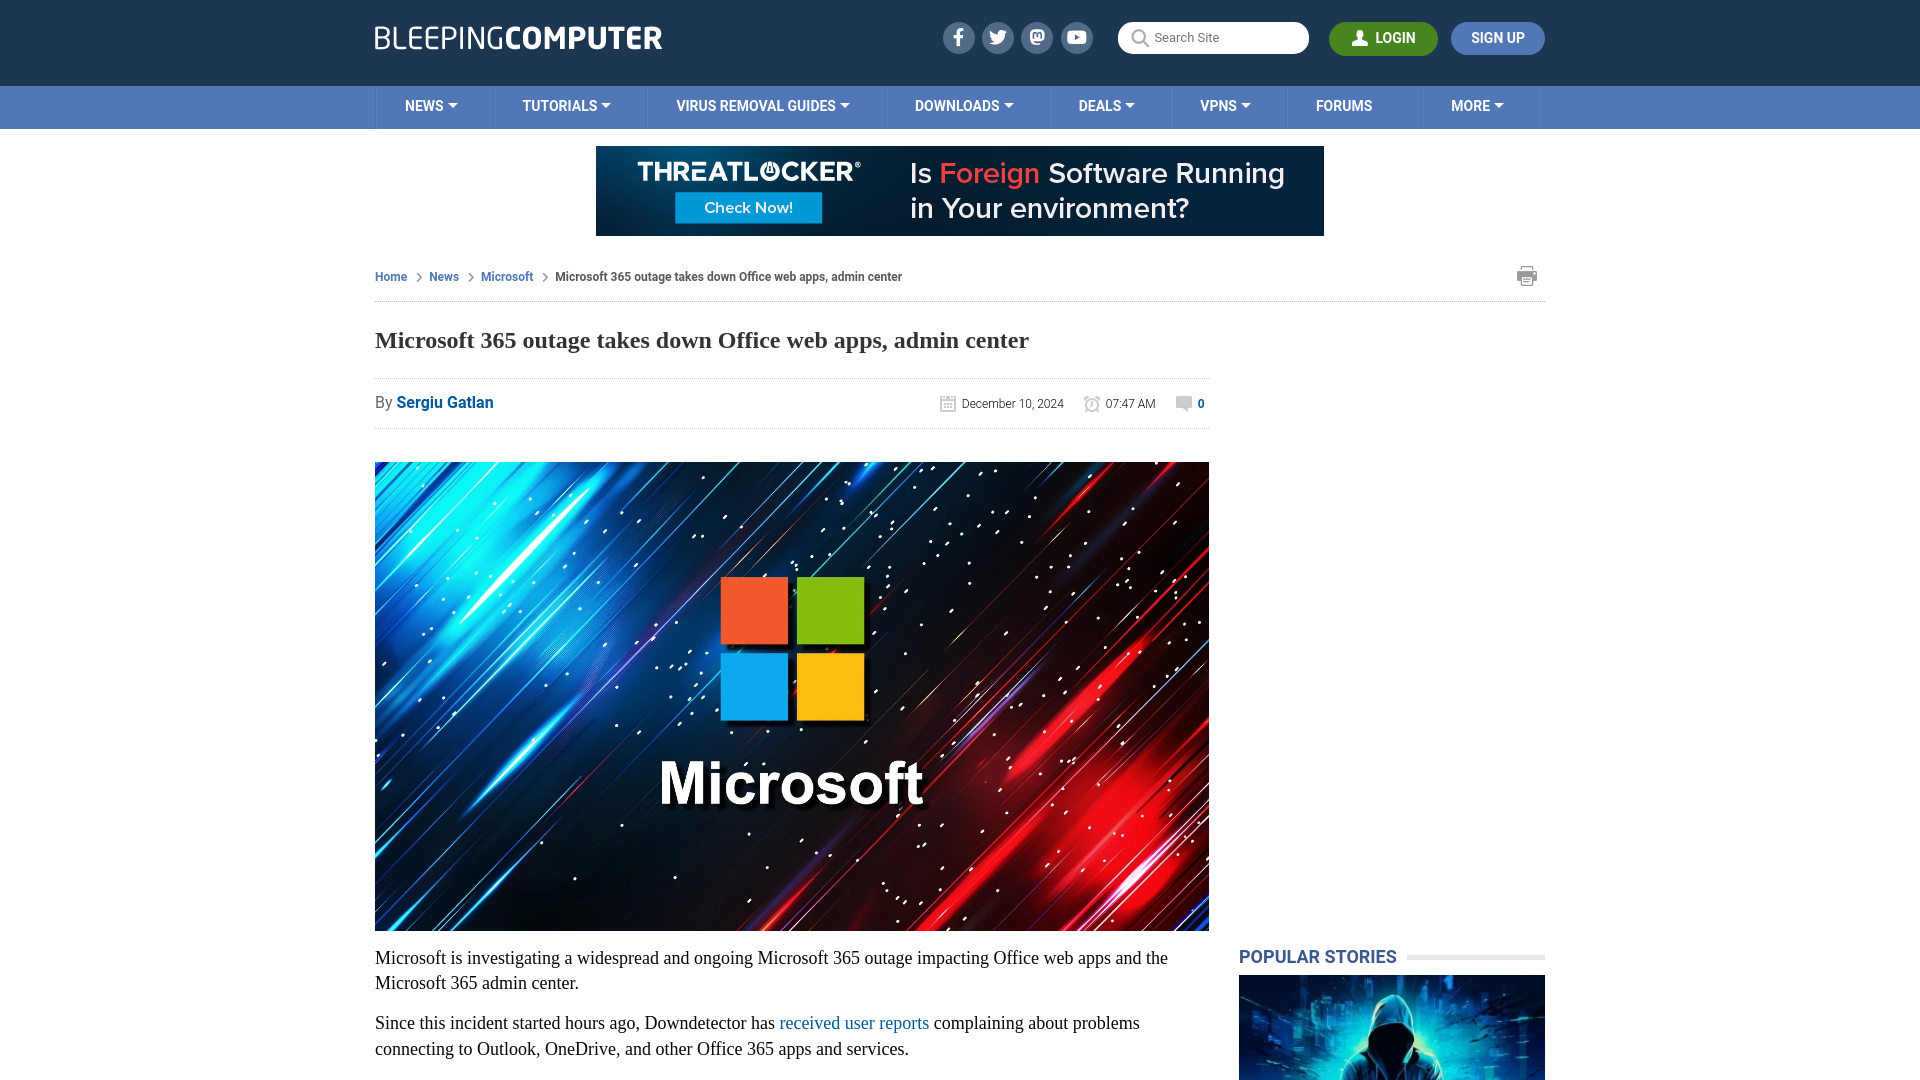Click the LOGIN user account icon
The width and height of the screenshot is (1920, 1080).
[1360, 38]
